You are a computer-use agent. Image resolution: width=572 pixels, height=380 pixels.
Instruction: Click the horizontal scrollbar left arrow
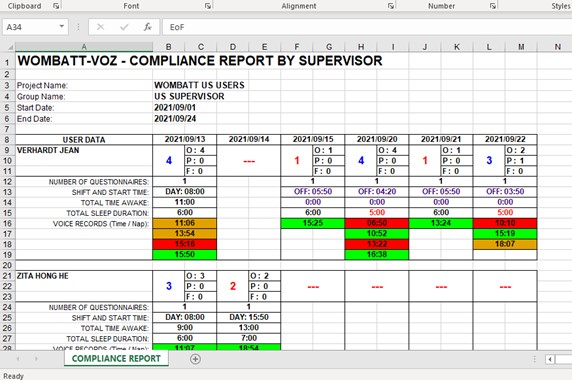tap(550, 359)
